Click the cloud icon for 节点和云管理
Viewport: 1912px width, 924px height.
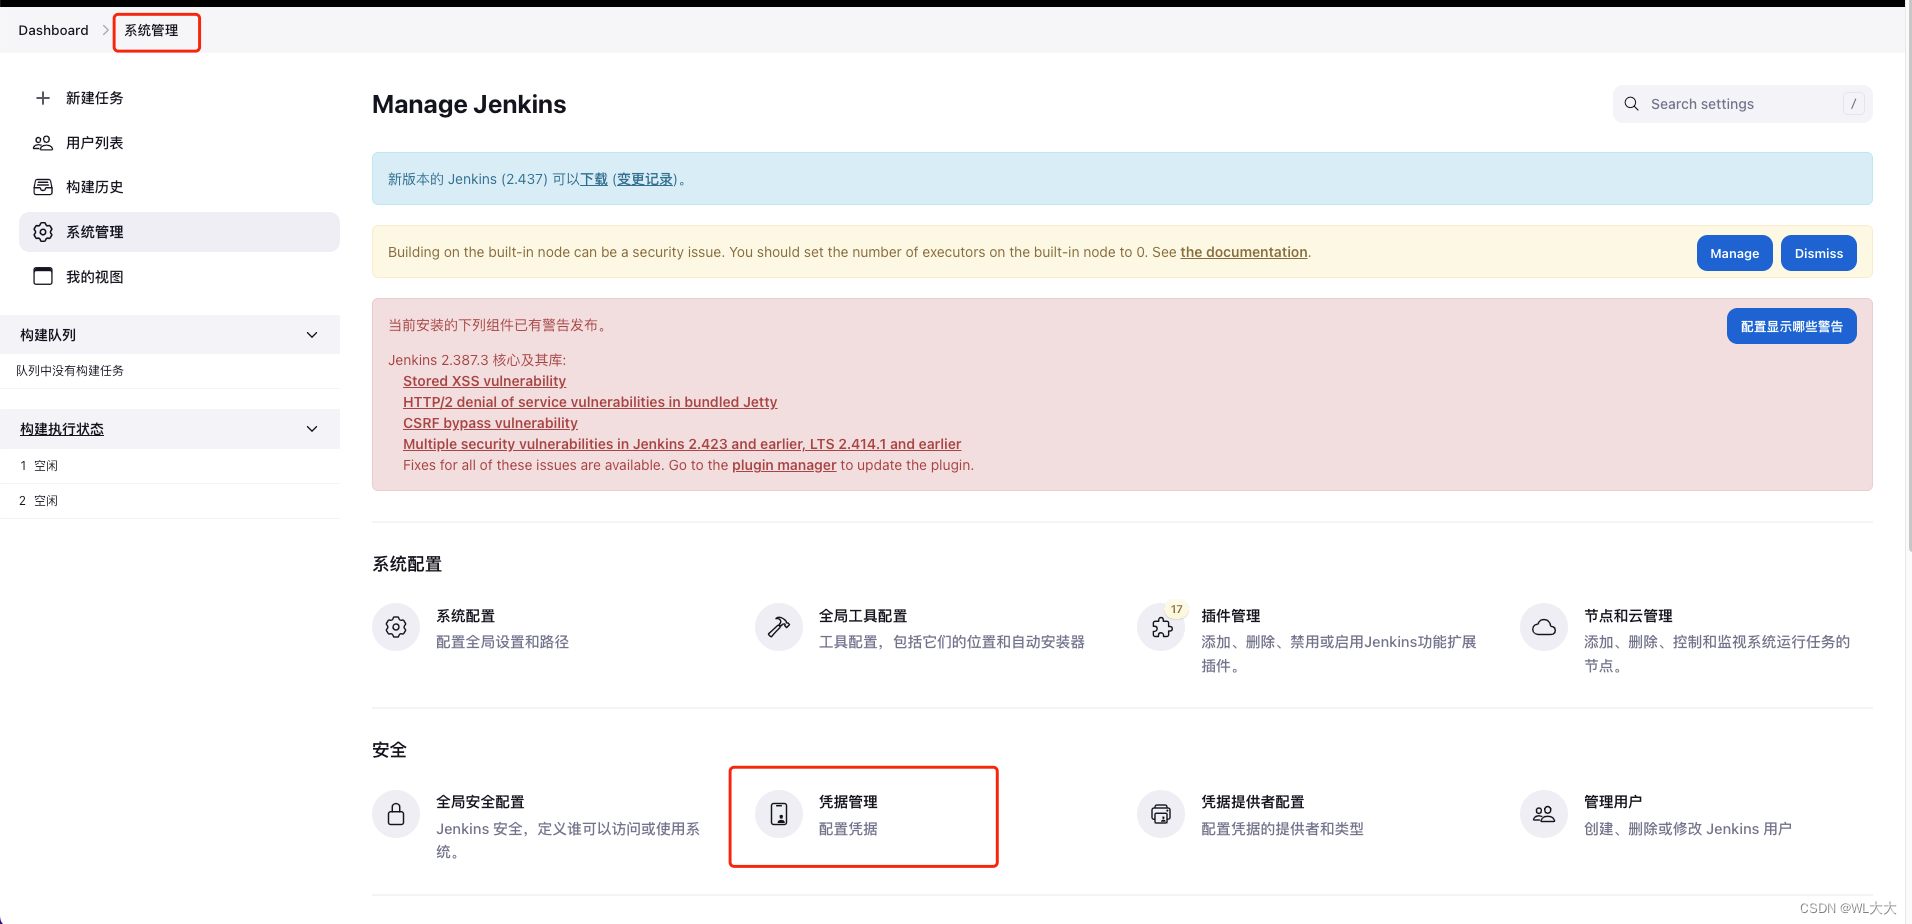point(1544,627)
